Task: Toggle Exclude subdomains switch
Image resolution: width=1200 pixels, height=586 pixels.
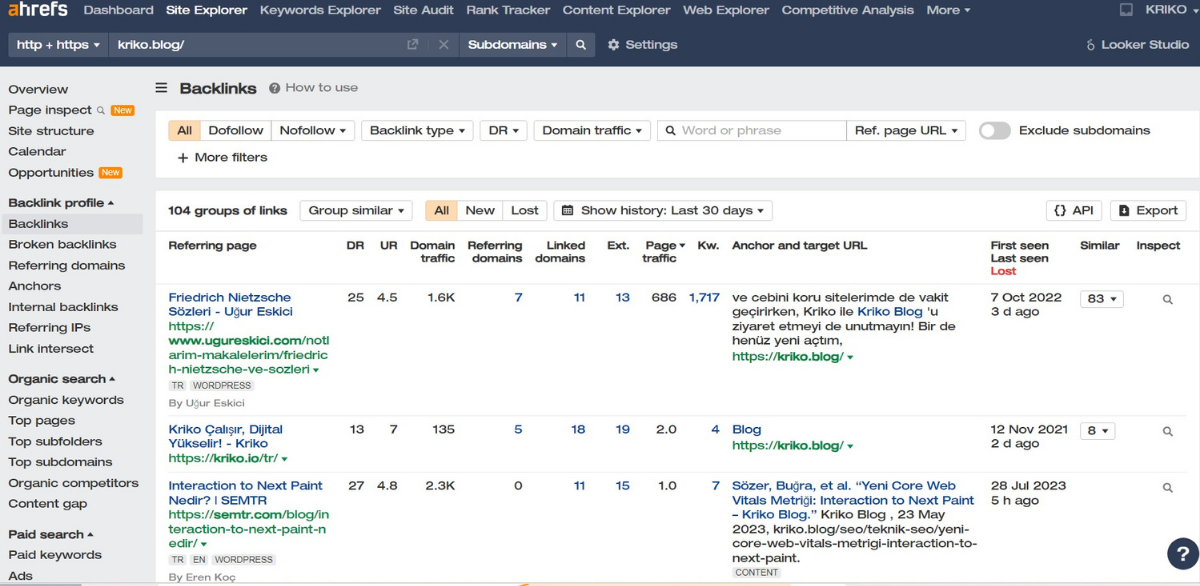Action: pyautogui.click(x=994, y=130)
